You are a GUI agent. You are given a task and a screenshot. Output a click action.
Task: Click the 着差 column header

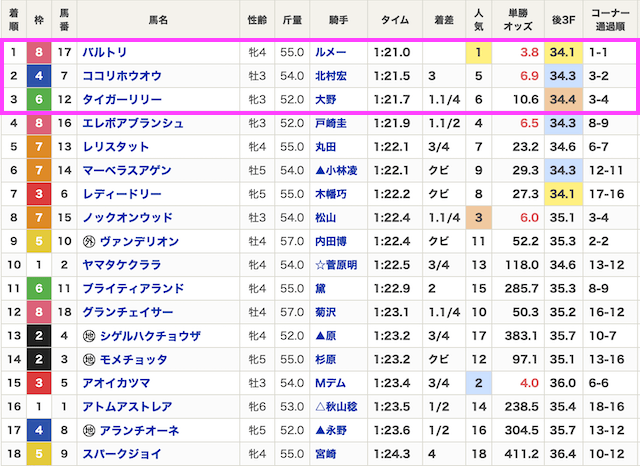click(444, 20)
